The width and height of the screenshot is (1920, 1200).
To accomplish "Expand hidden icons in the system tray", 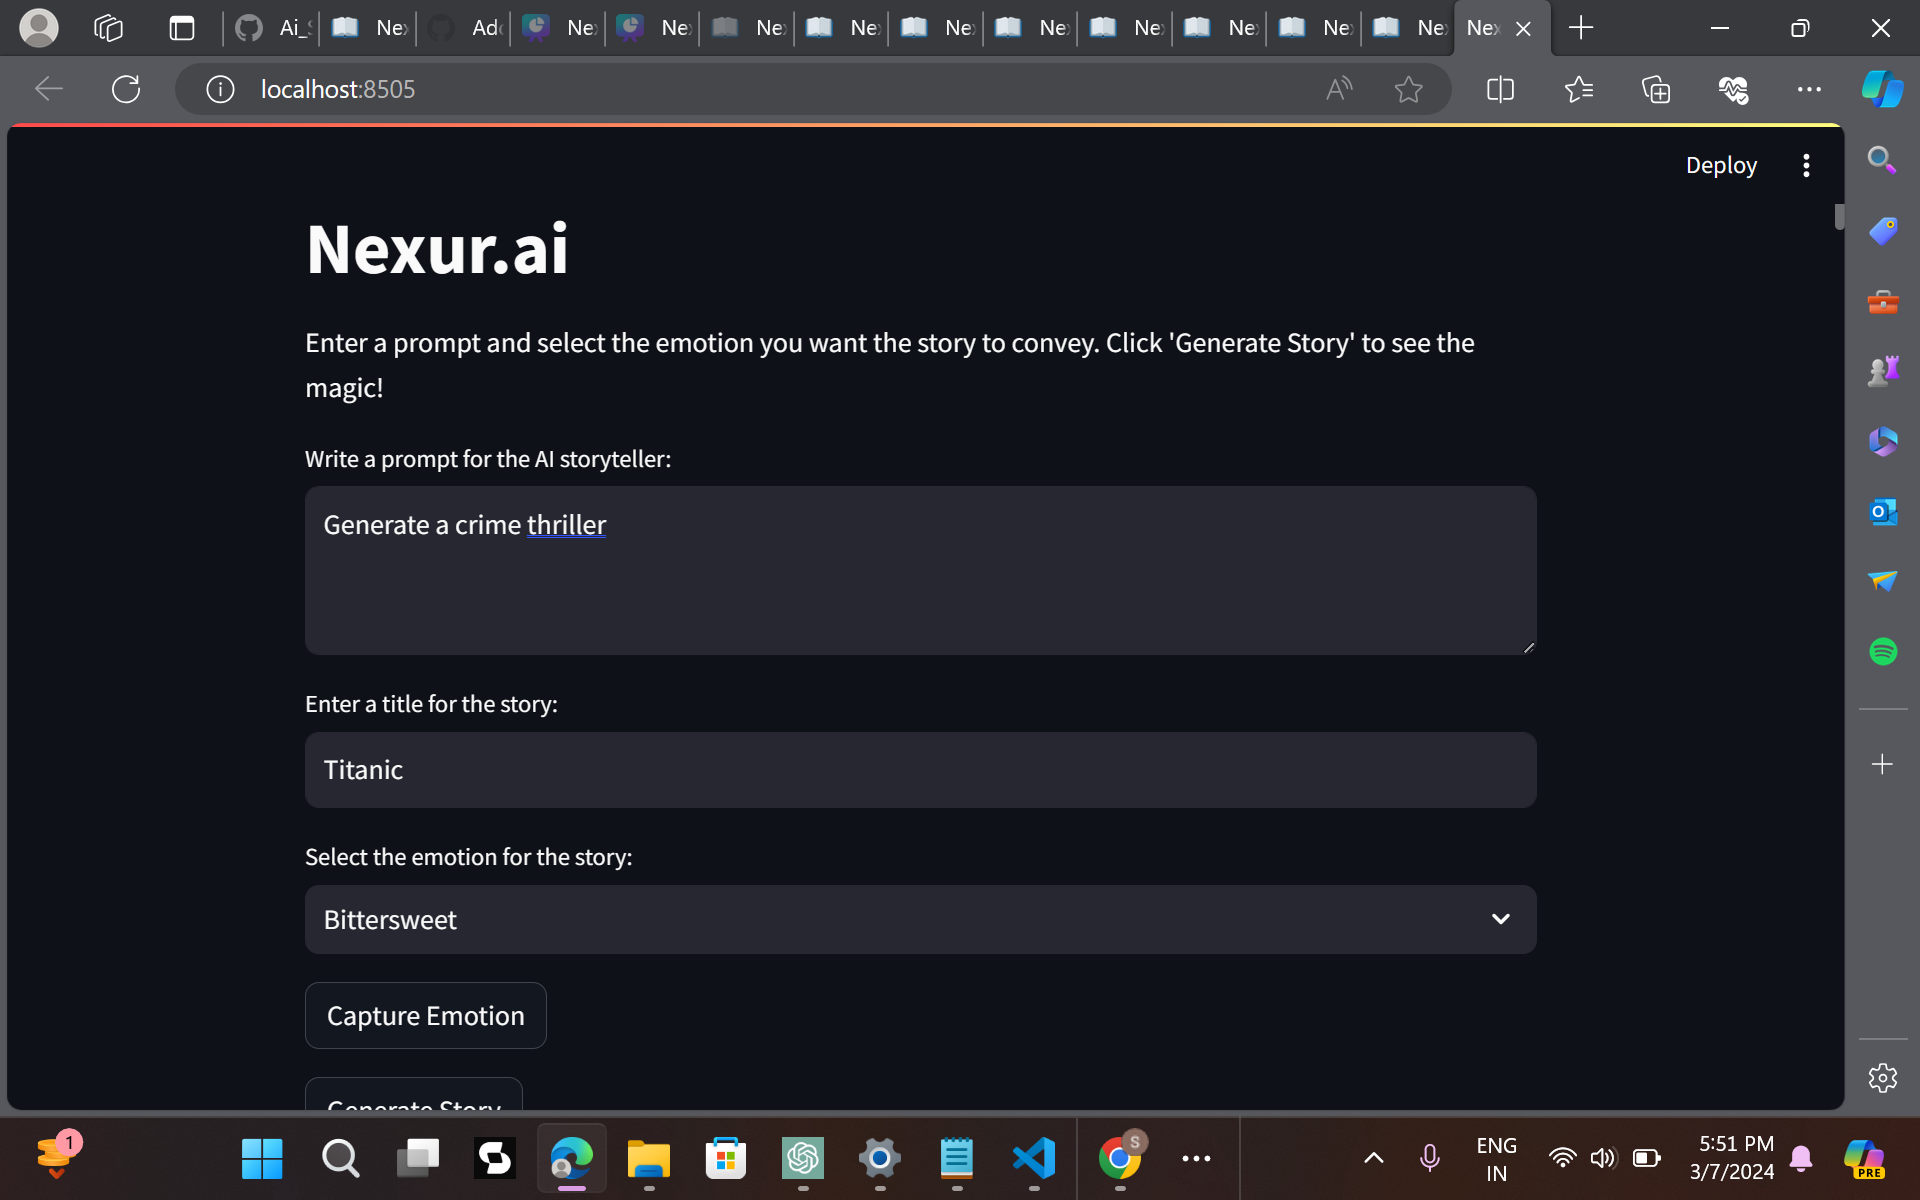I will (x=1373, y=1158).
